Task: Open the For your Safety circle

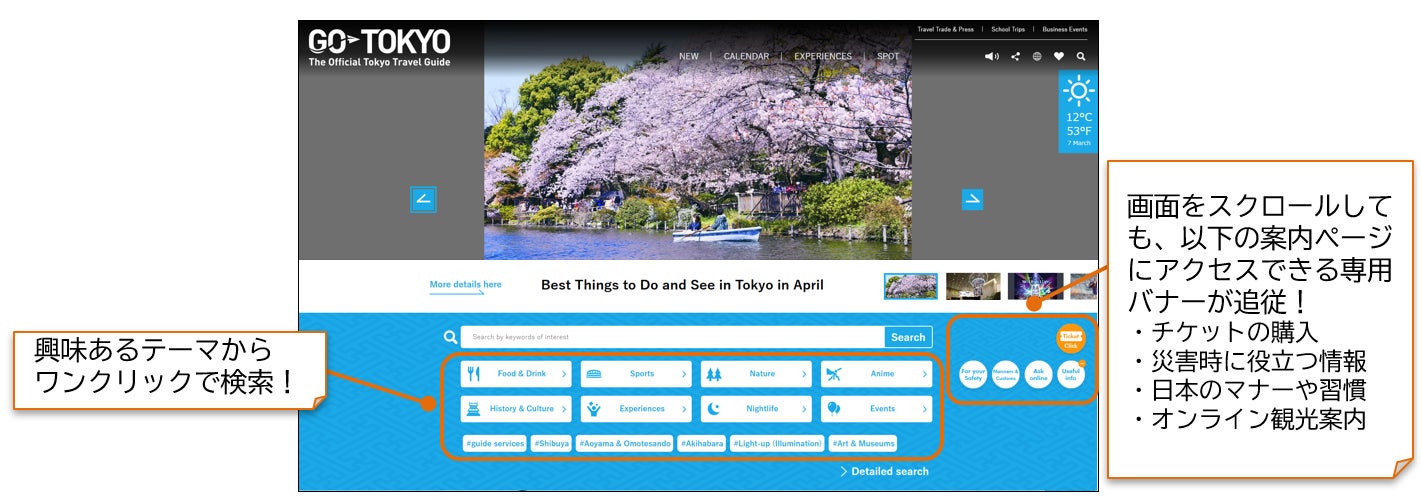Action: [973, 375]
